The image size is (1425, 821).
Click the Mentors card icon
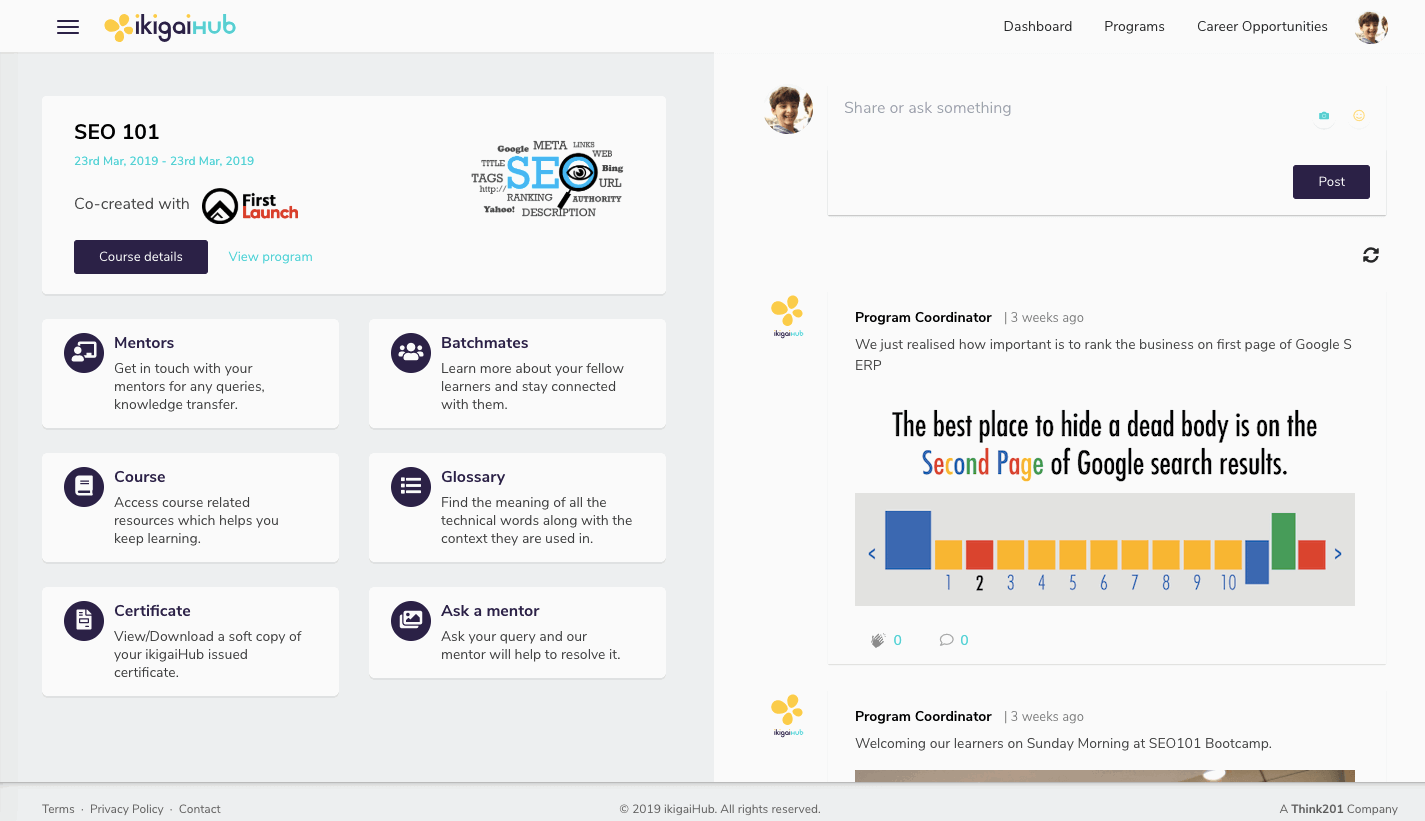[84, 353]
